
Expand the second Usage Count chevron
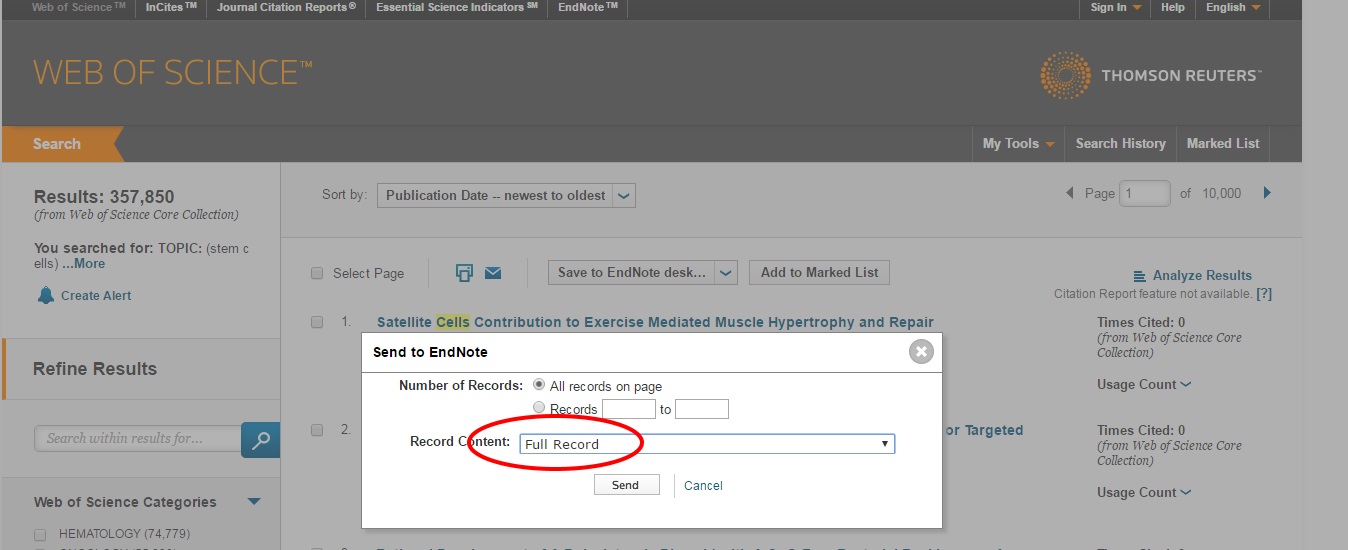tap(1186, 493)
